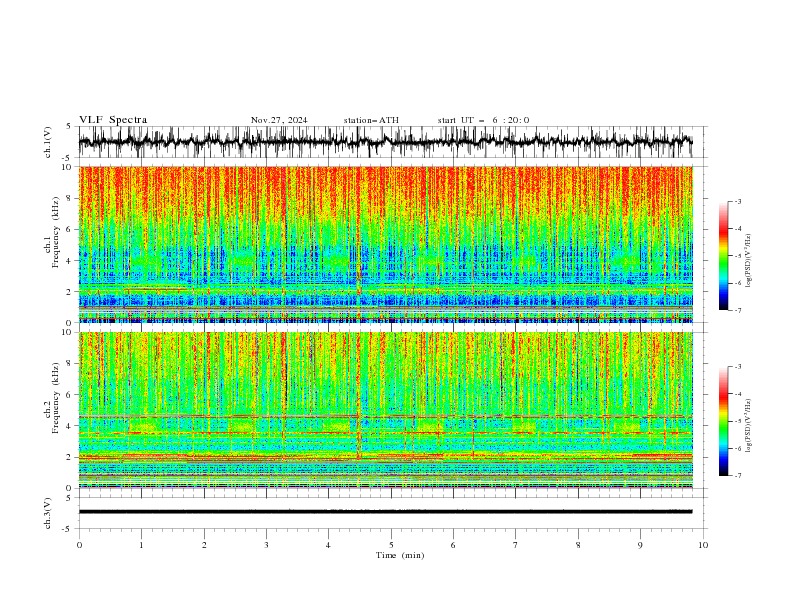This screenshot has height=612, width=792.
Task: Click the ch.2 color scale bar
Action: [723, 421]
